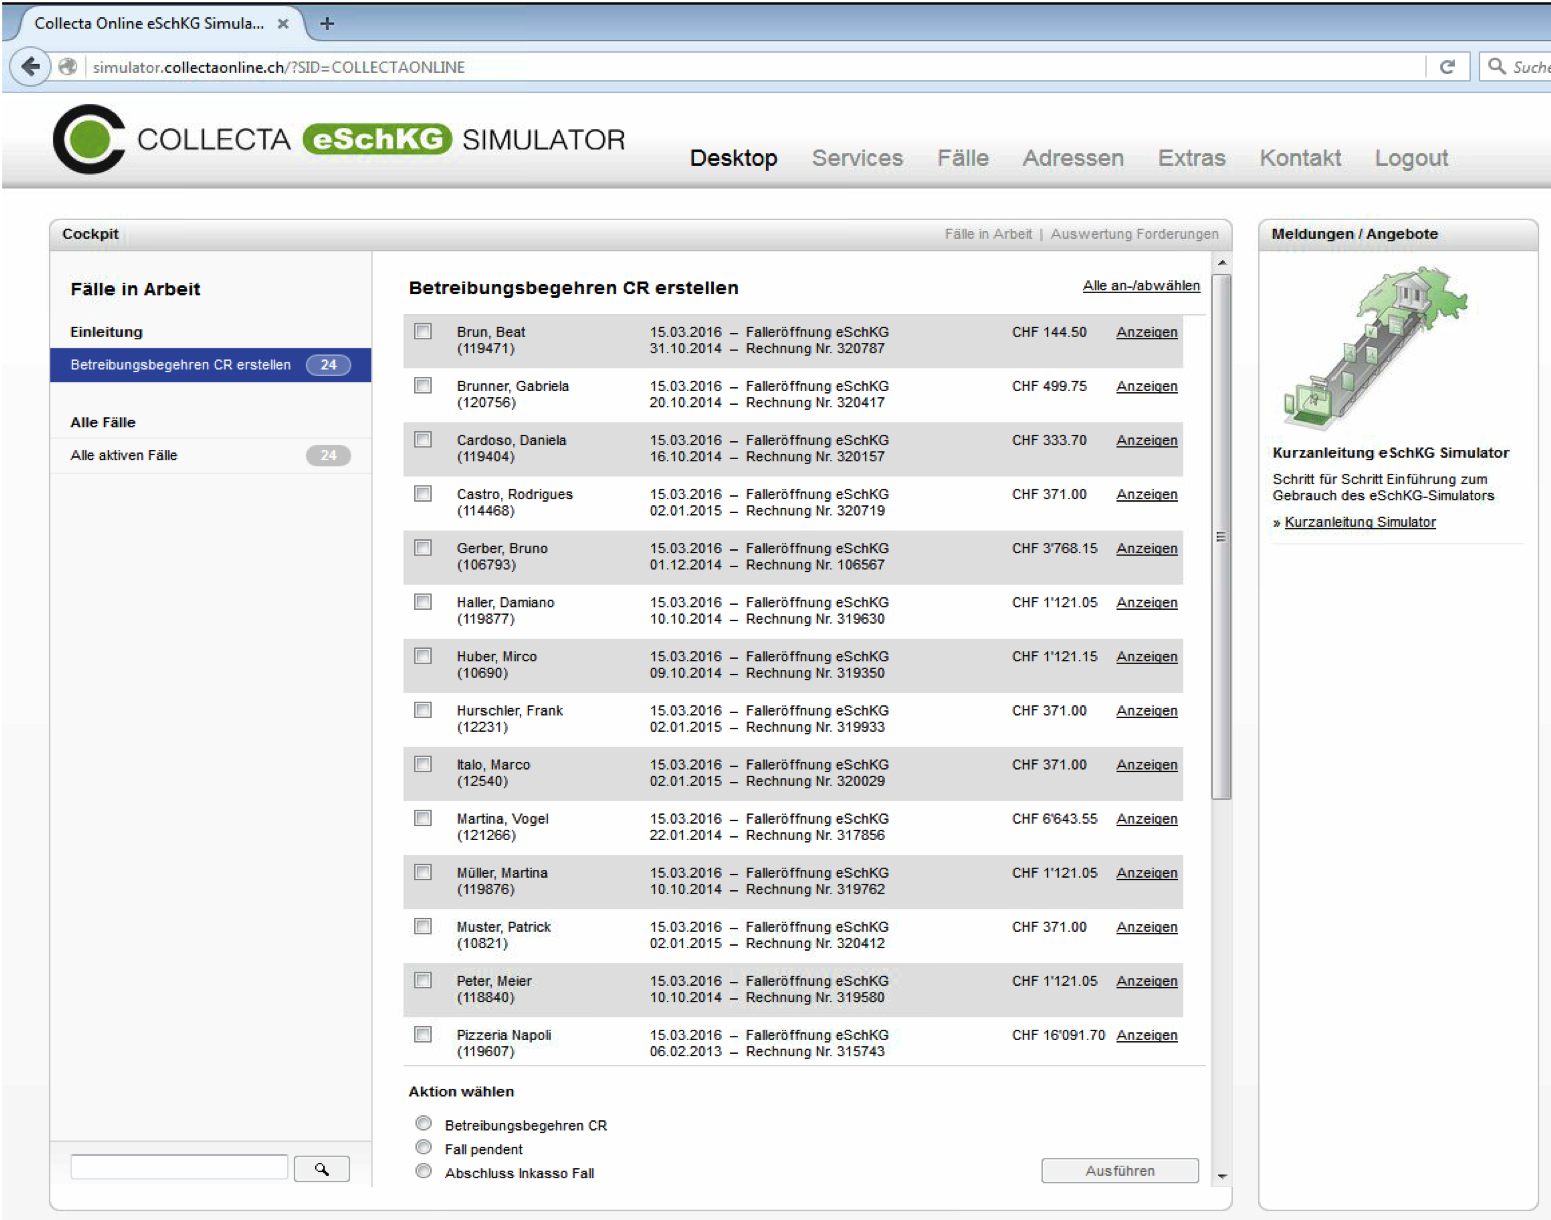Viewport: 1551px width, 1220px height.
Task: Click Anzeigen for Huber, Mirco
Action: [1147, 656]
